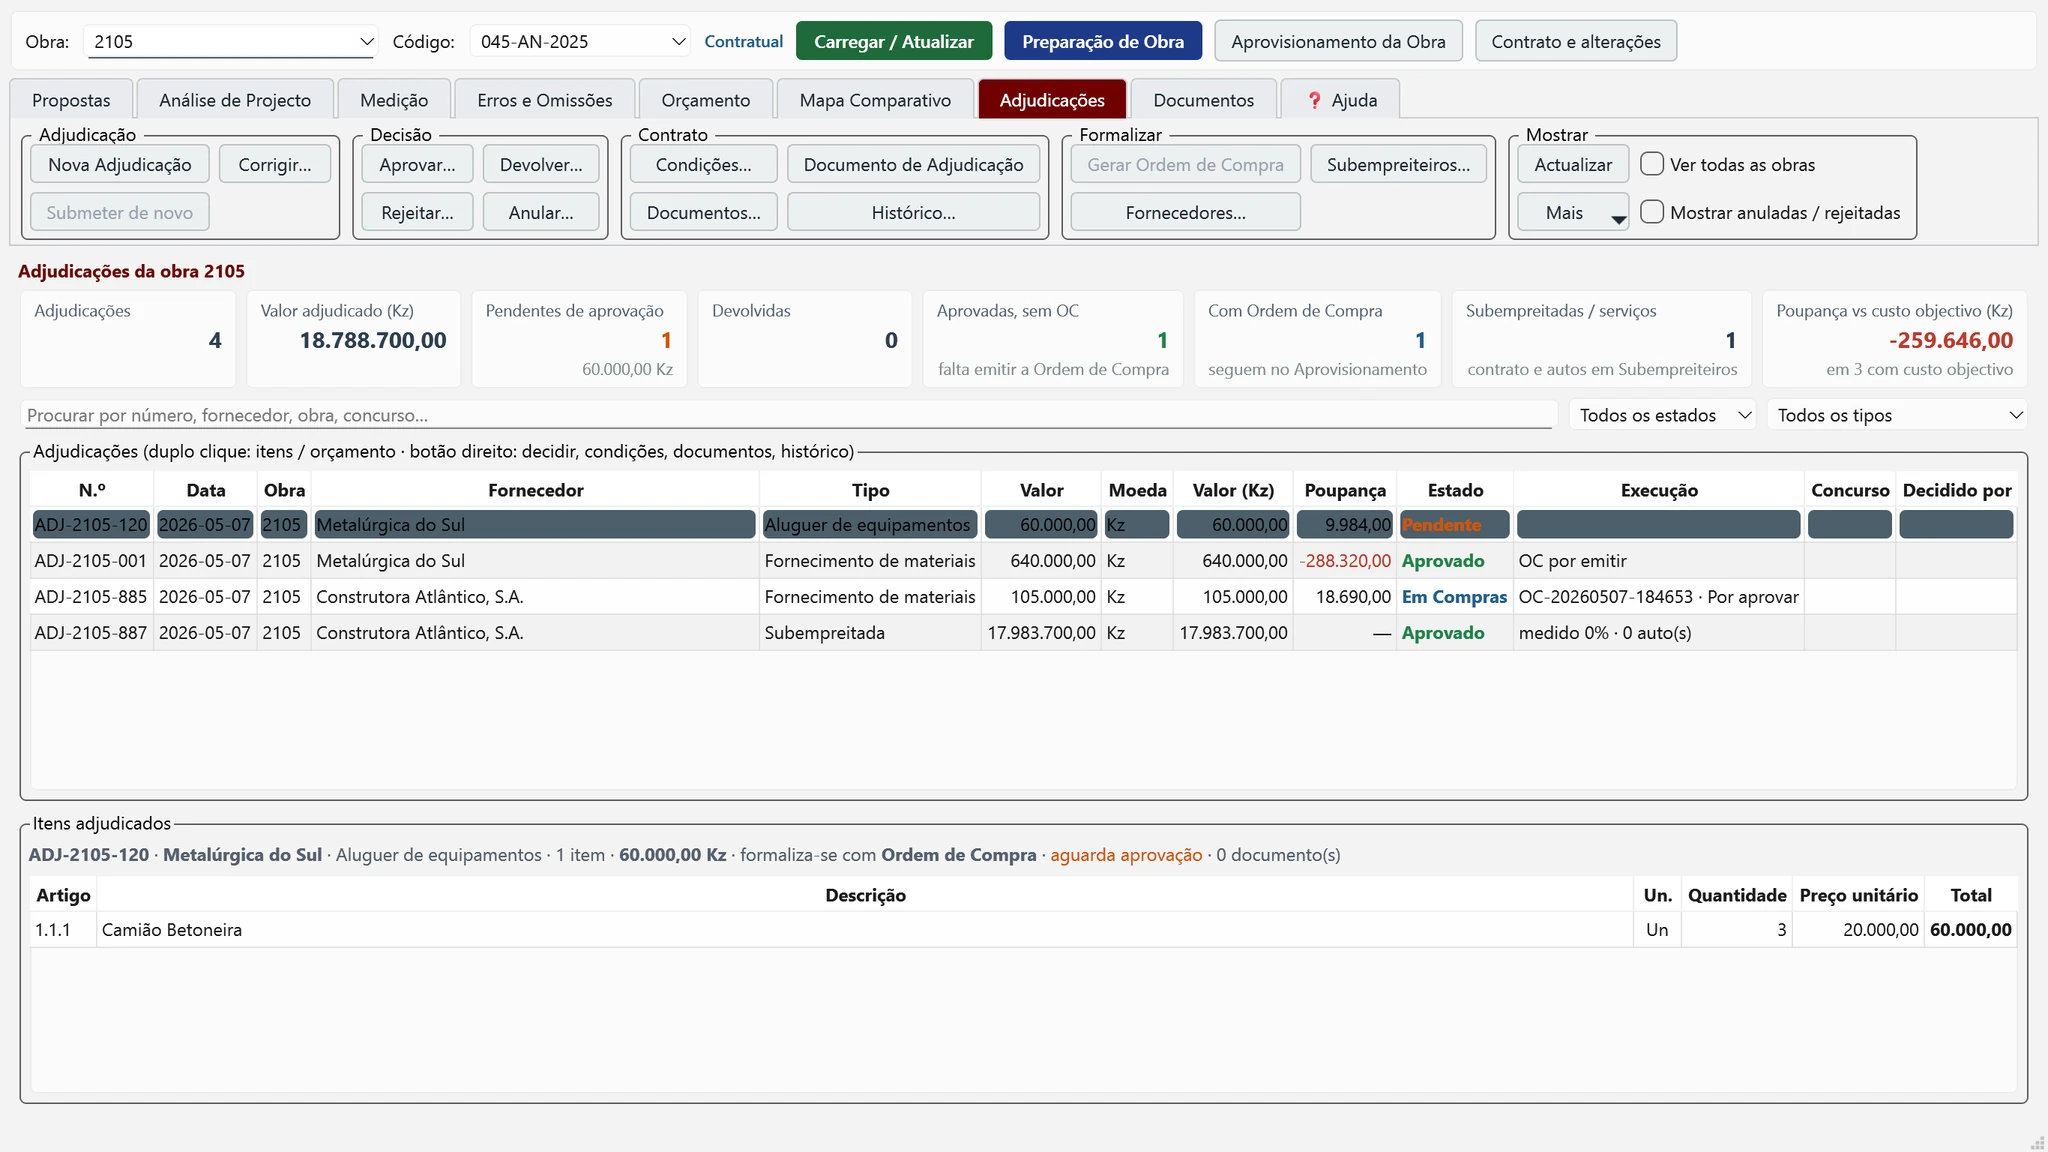Click Aprovisionamento da Obra button

click(1338, 41)
